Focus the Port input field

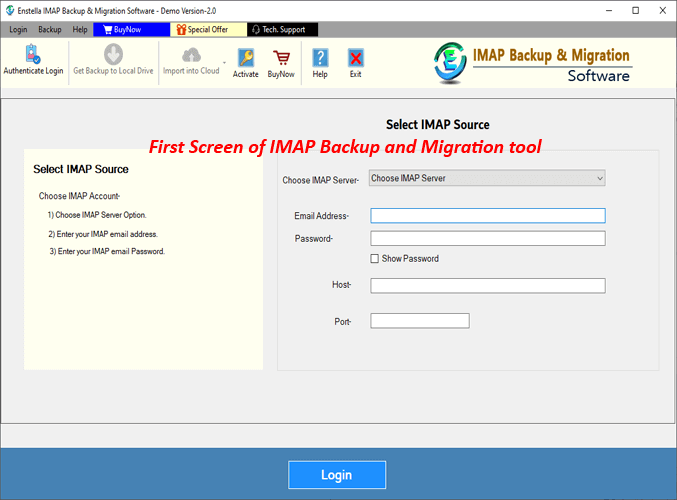point(420,321)
